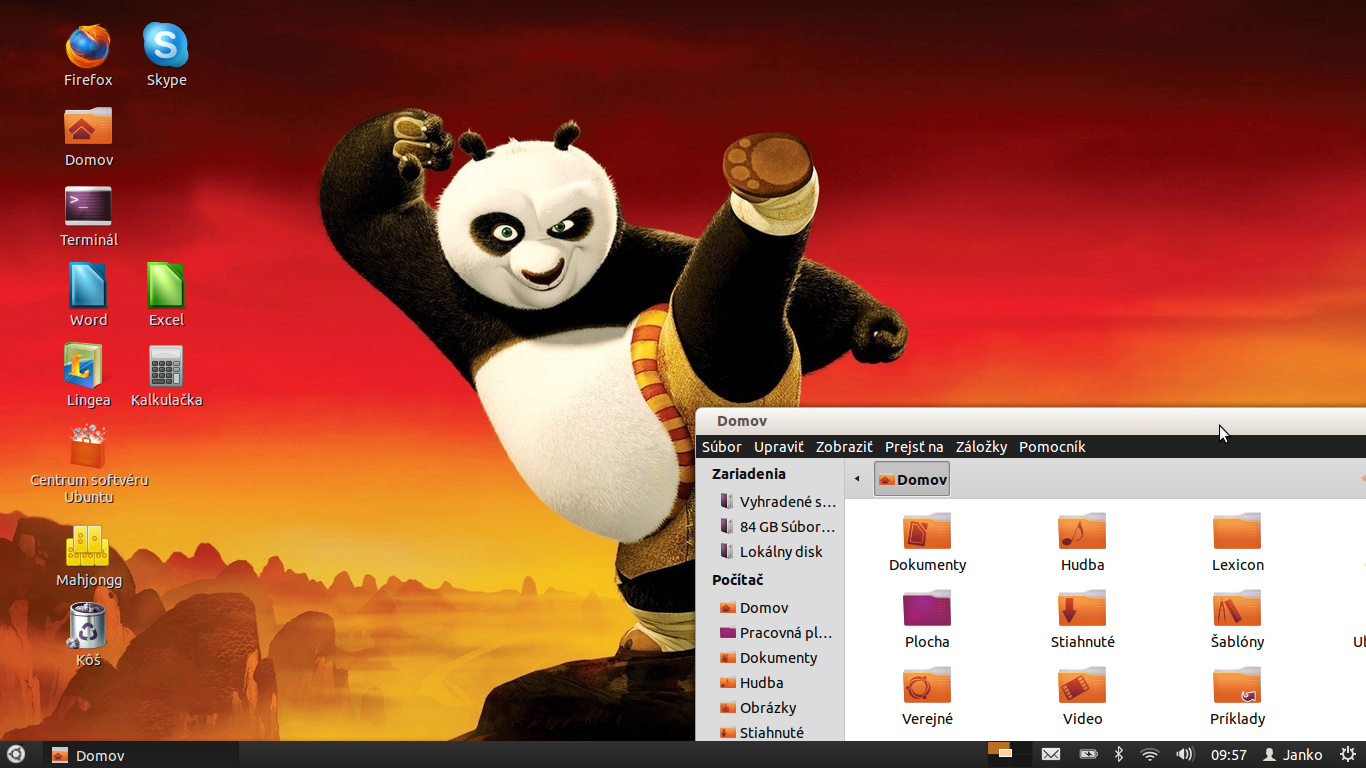Click the path bar left arrow

pyautogui.click(x=857, y=479)
